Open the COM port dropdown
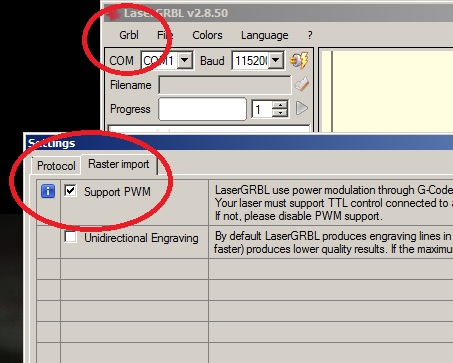Viewport: 453px width, 363px height. click(185, 61)
